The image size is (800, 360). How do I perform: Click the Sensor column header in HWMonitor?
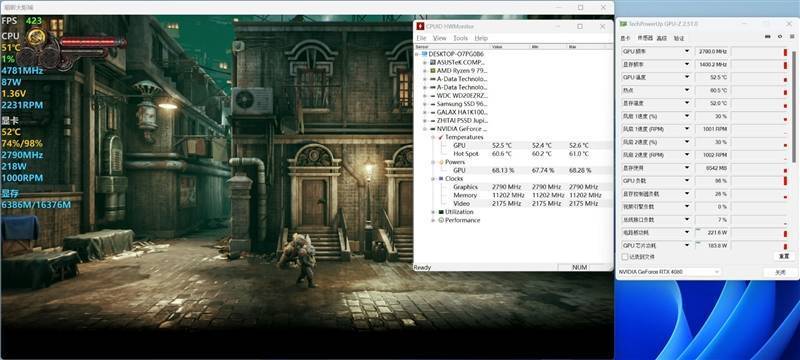pyautogui.click(x=452, y=46)
